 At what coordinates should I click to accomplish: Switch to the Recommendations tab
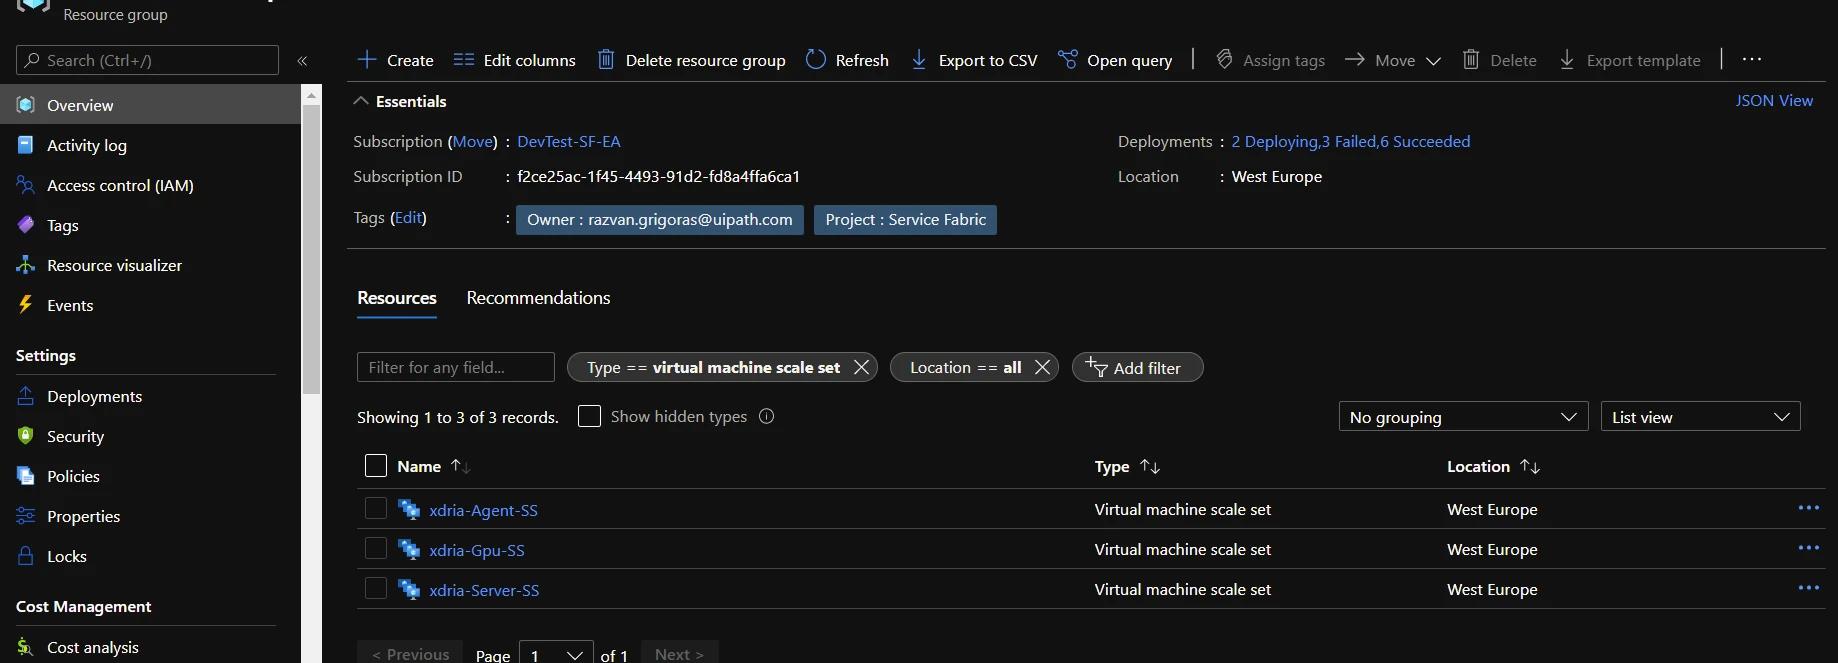[538, 298]
